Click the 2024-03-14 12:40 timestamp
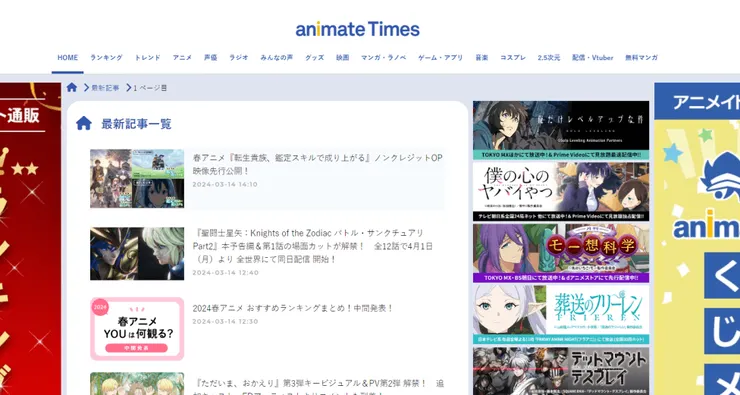The height and width of the screenshot is (395, 740). click(x=226, y=272)
